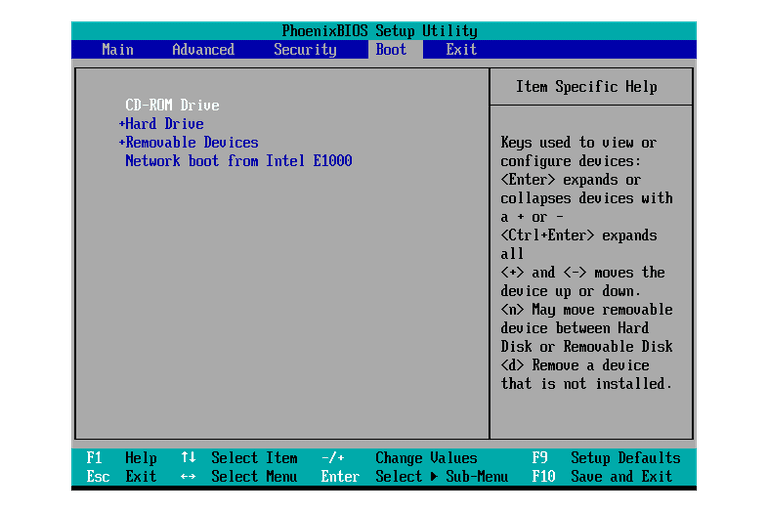
Task: Click the left-right arrows Select Menu hint
Action: point(239,476)
